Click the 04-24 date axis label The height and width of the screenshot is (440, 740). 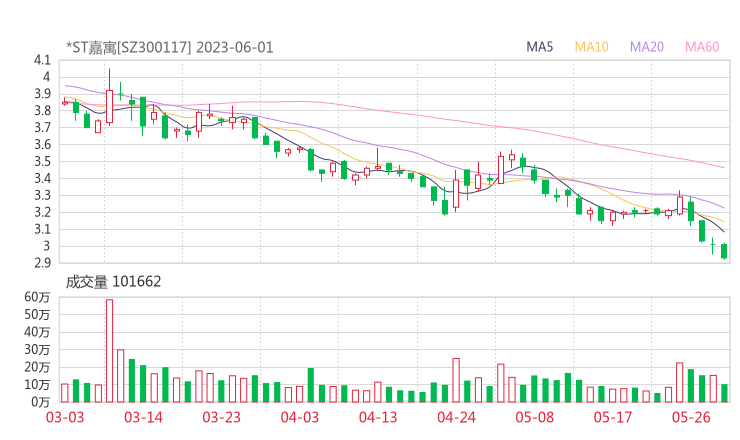click(x=456, y=417)
